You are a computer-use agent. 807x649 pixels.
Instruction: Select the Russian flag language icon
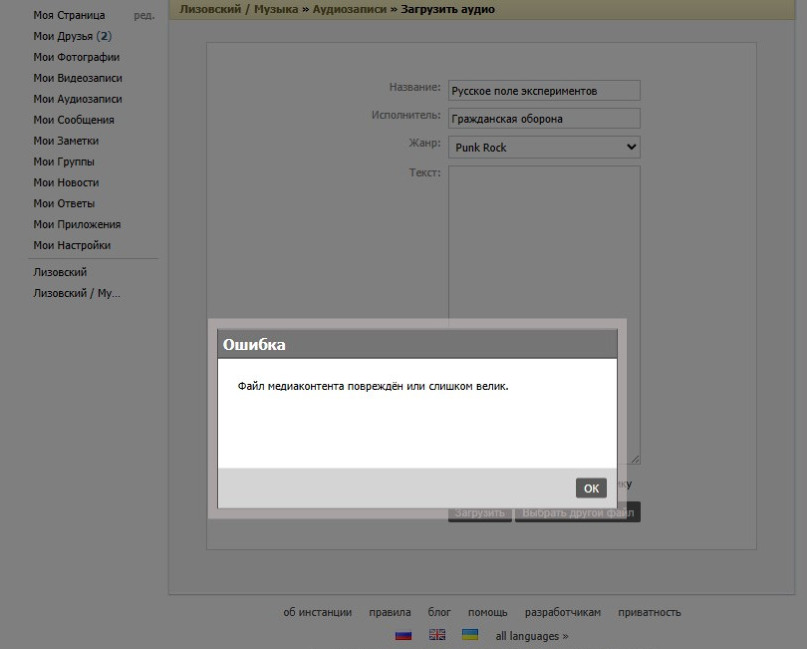(403, 635)
